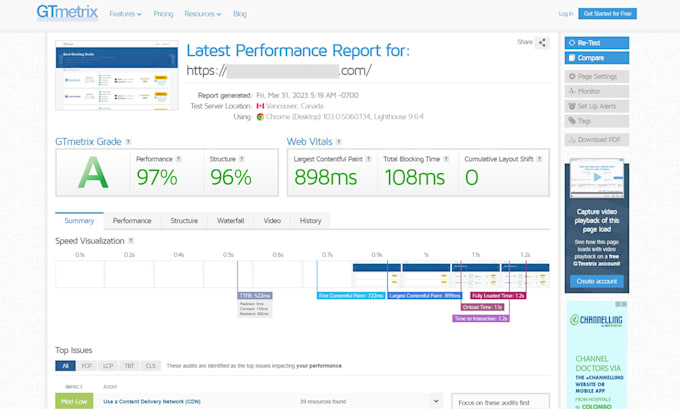Click the 108ms blocking time value
The width and height of the screenshot is (680, 409).
415,177
